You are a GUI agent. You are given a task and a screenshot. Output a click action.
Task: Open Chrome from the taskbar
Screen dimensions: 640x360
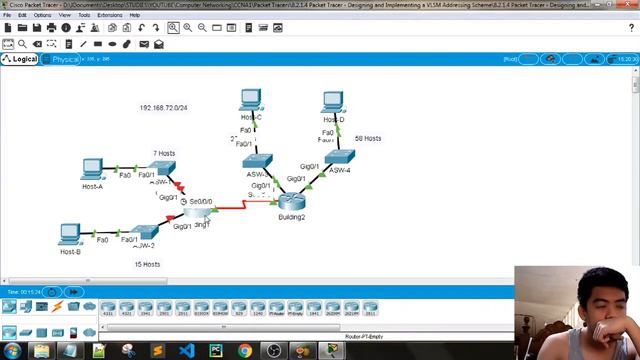click(x=245, y=351)
